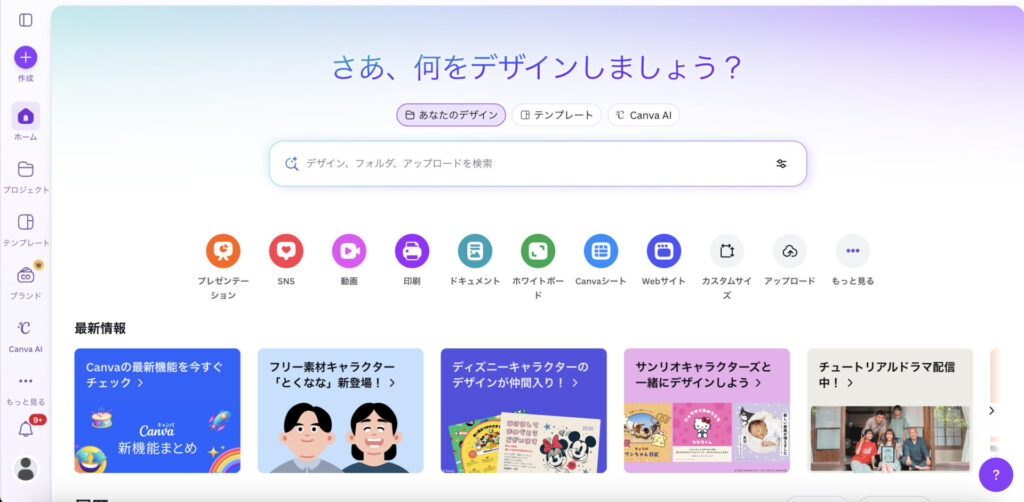This screenshot has height=502, width=1024.
Task: Open the Canvaの最新機能を今すぐチェック card
Action: point(157,411)
